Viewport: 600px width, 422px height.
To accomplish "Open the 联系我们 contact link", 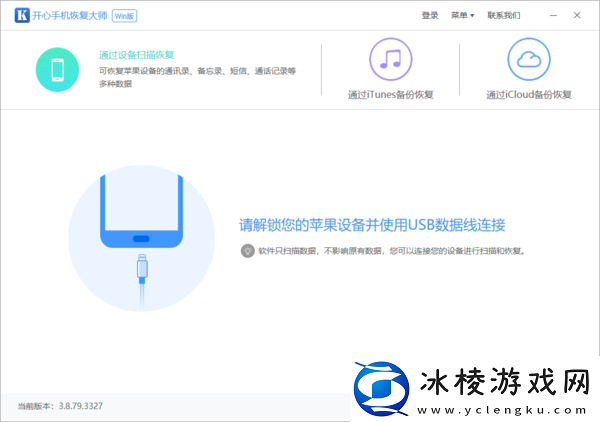I will 504,15.
